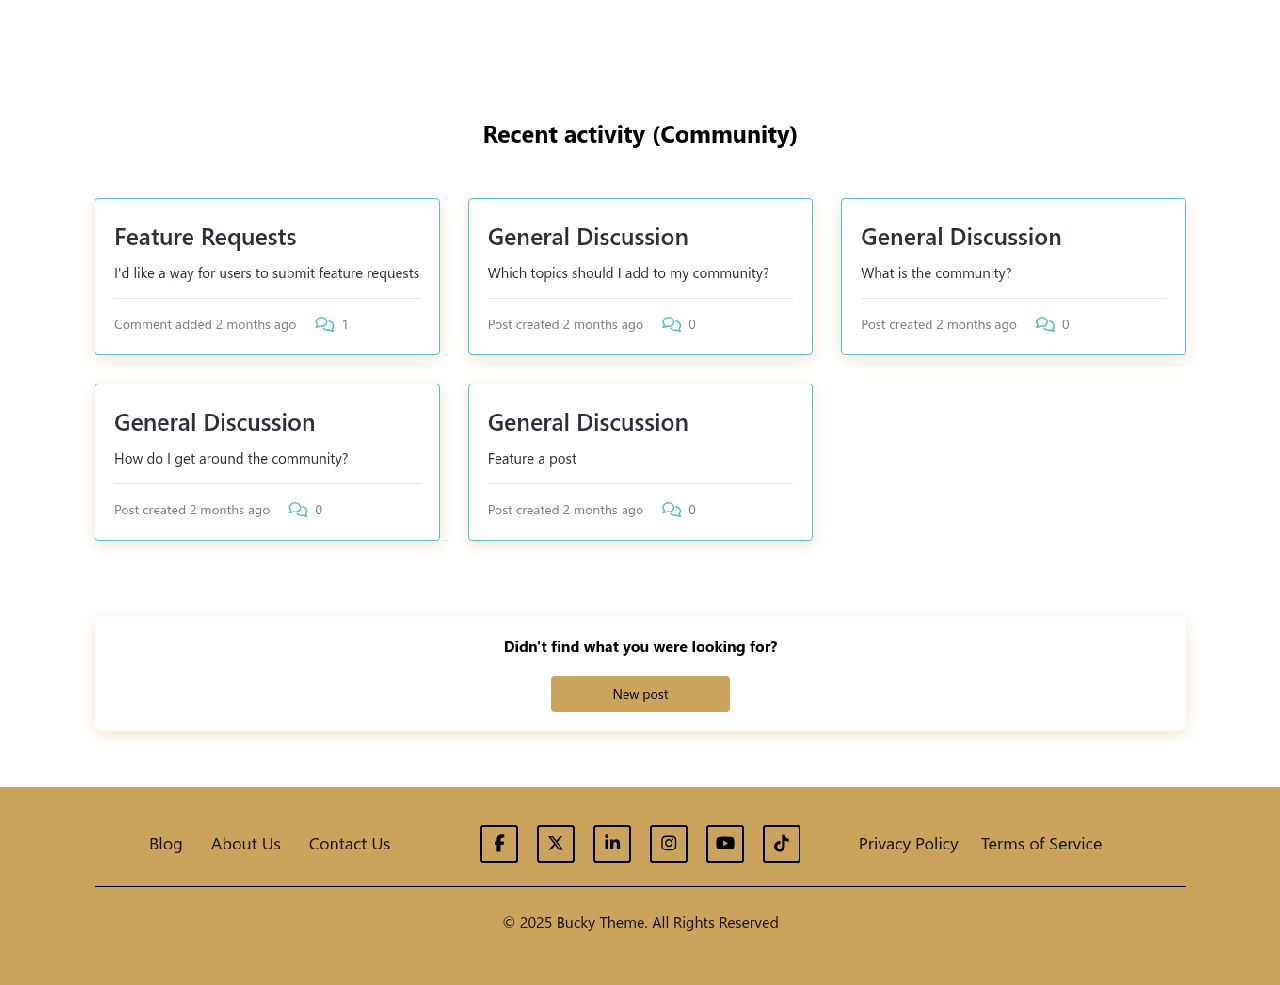Click the TikTok footer icon
Viewport: 1280px width, 985px height.
782,844
